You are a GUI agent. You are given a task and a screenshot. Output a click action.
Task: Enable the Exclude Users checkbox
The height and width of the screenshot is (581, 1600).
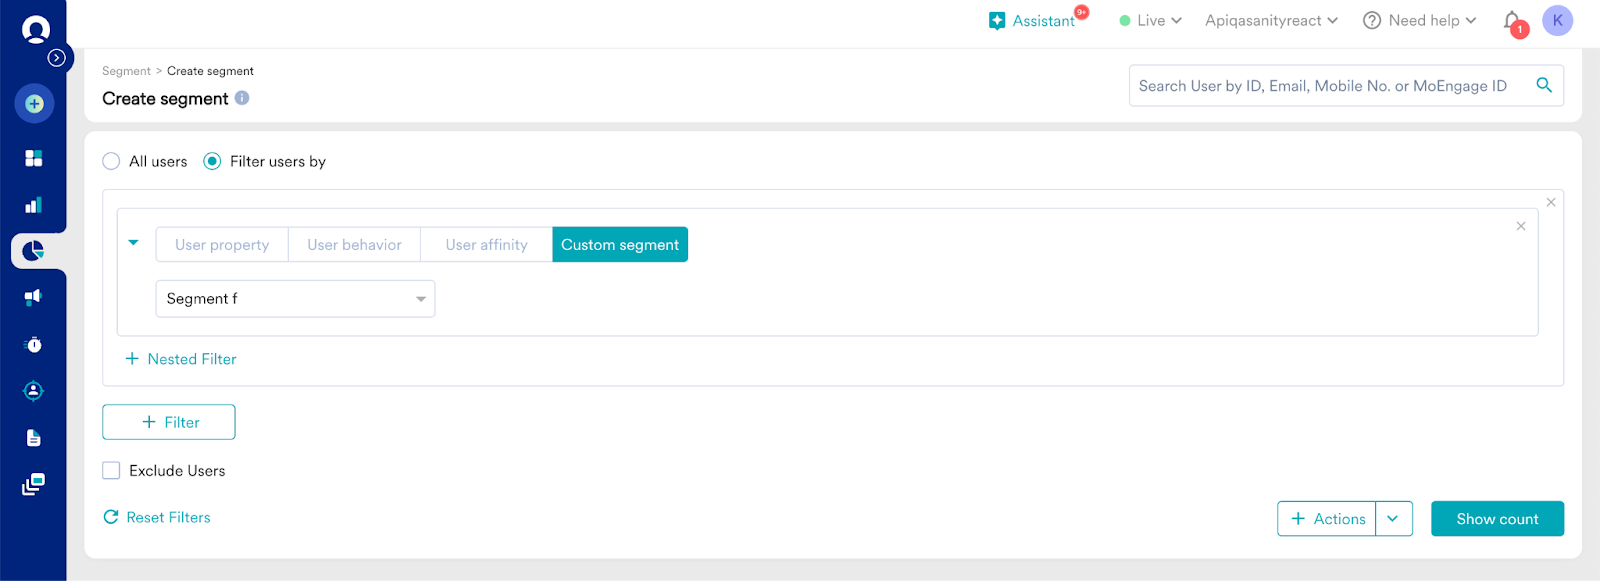pyautogui.click(x=111, y=470)
